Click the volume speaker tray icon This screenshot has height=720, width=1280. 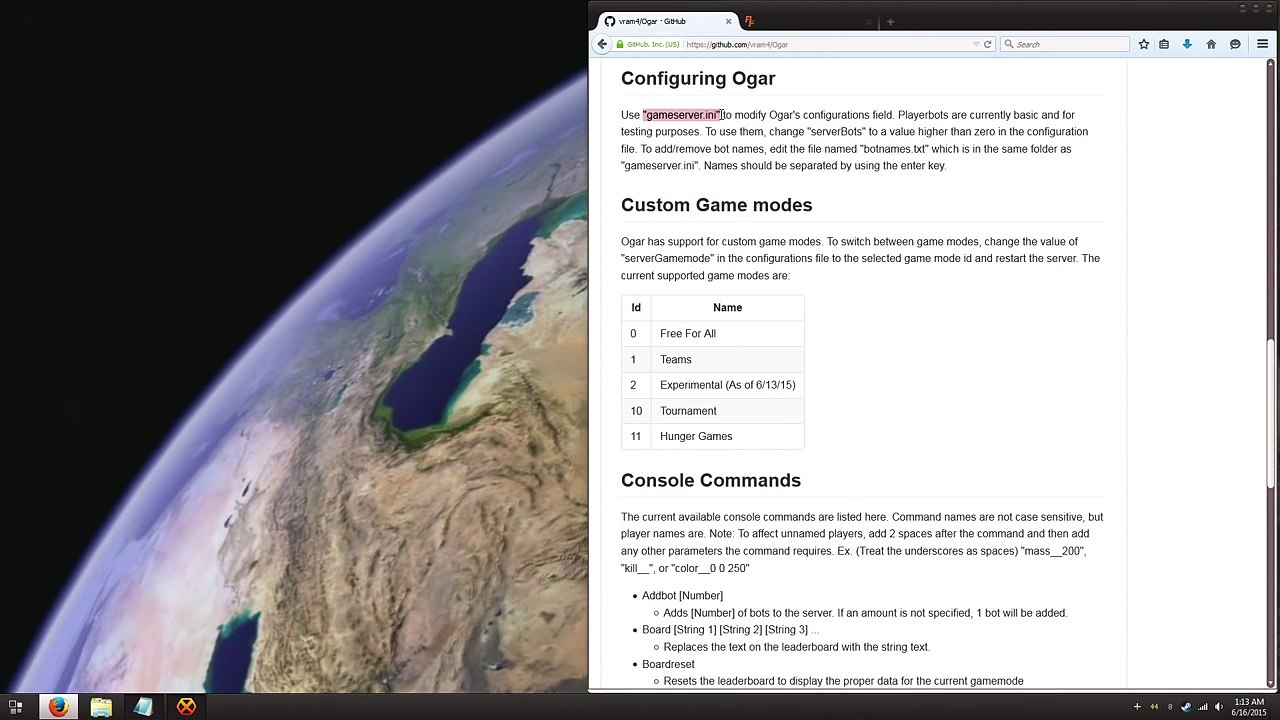click(1219, 707)
